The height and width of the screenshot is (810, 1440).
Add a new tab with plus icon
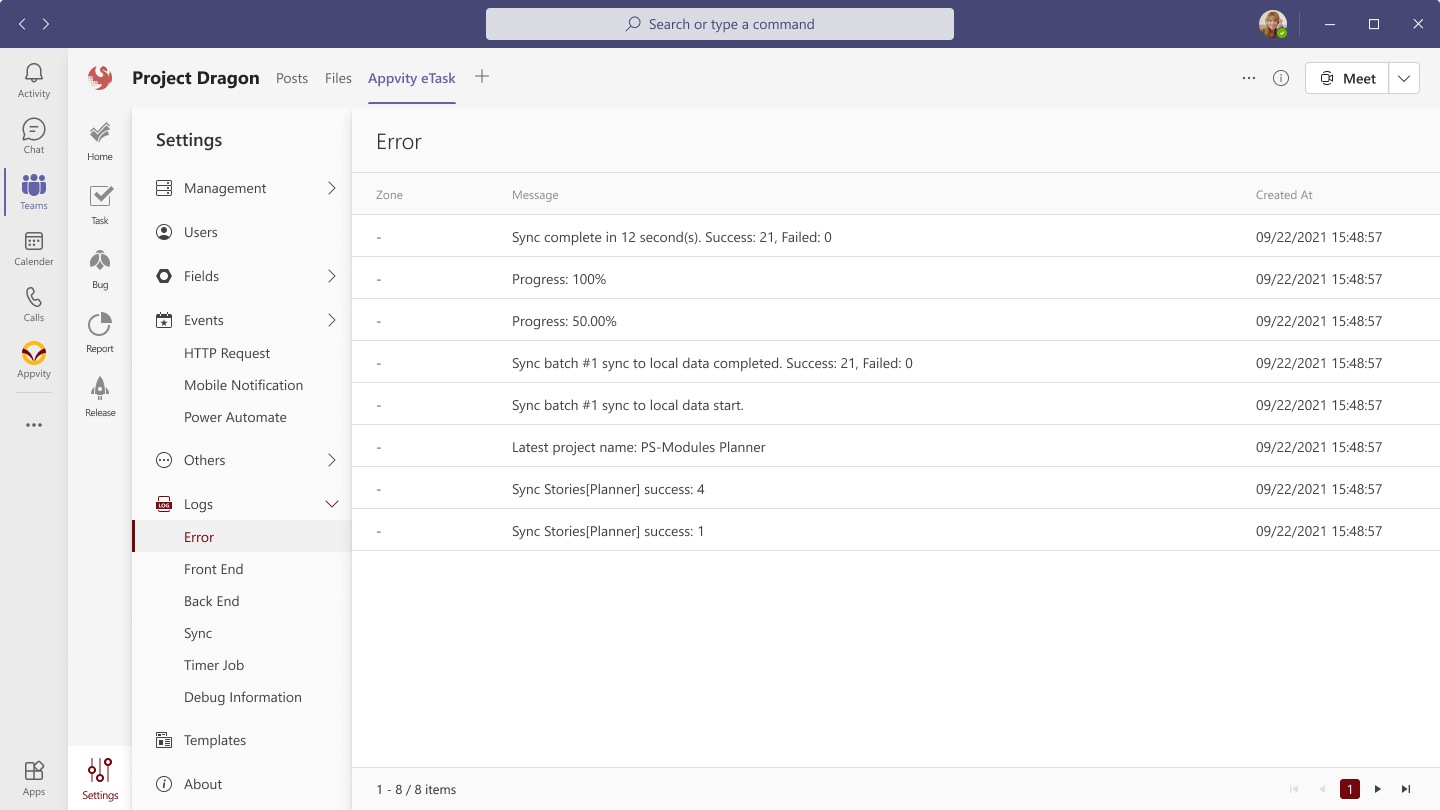click(482, 77)
